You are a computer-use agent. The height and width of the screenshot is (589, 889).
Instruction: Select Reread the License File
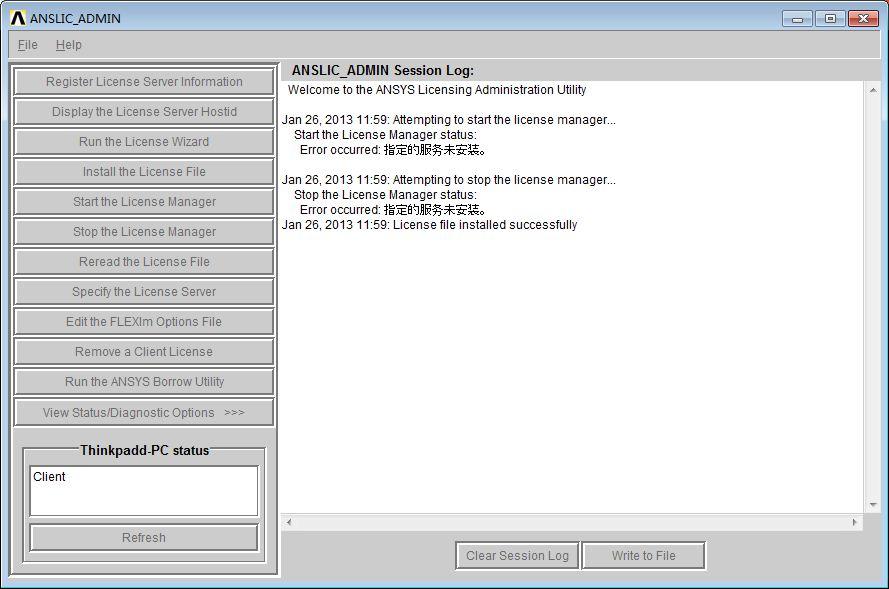coord(144,262)
